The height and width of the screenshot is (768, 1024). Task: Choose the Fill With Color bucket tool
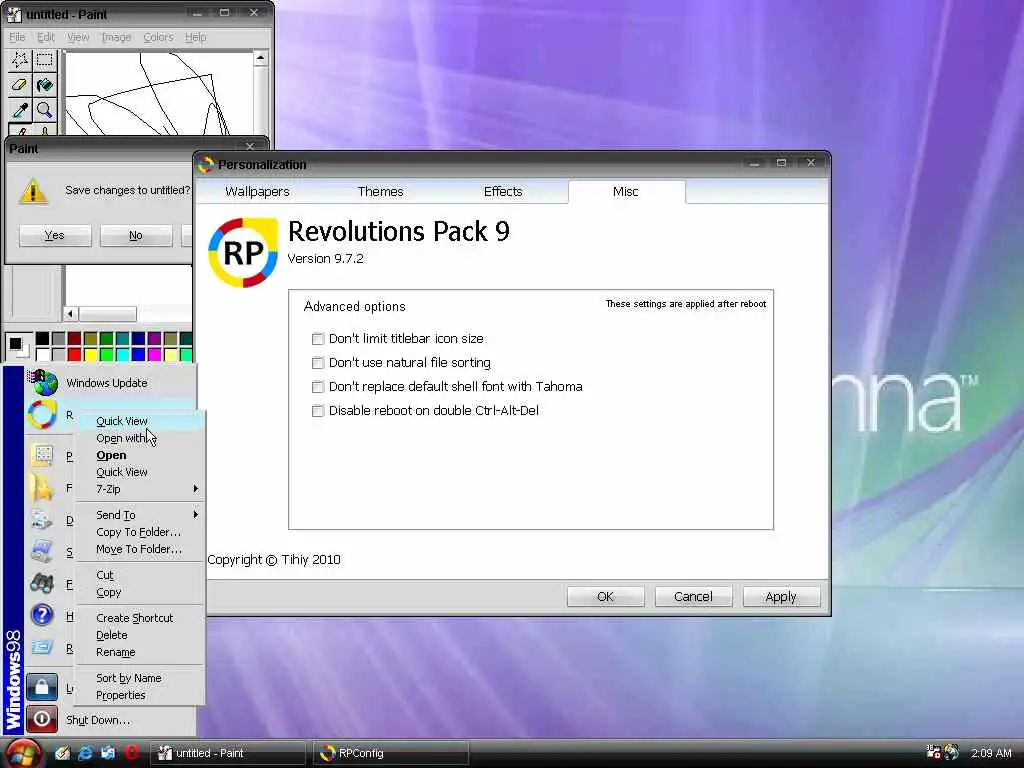click(44, 85)
